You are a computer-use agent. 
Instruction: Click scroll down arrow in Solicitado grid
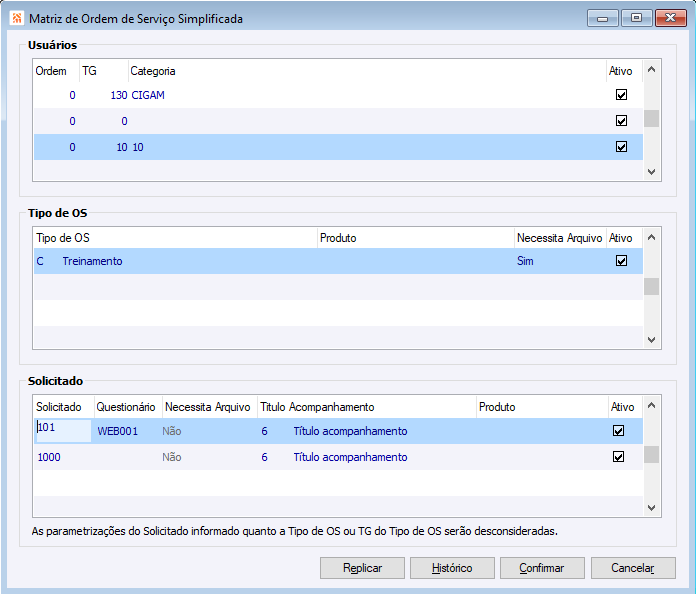pyautogui.click(x=651, y=507)
